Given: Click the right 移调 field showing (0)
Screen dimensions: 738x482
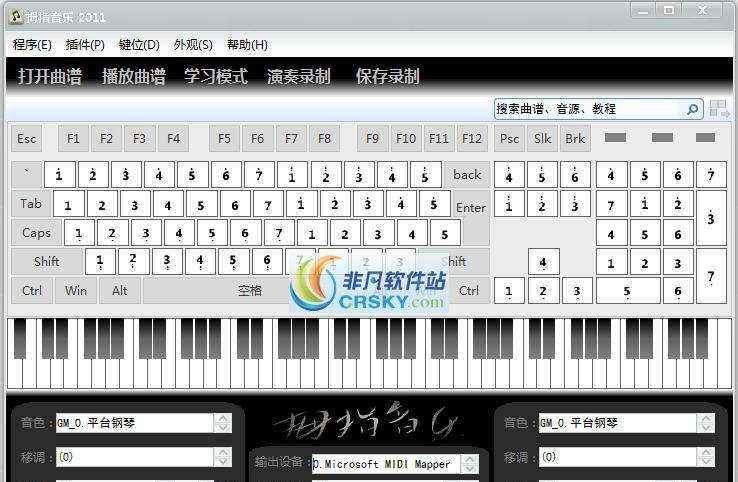Looking at the screenshot, I should tap(618, 457).
